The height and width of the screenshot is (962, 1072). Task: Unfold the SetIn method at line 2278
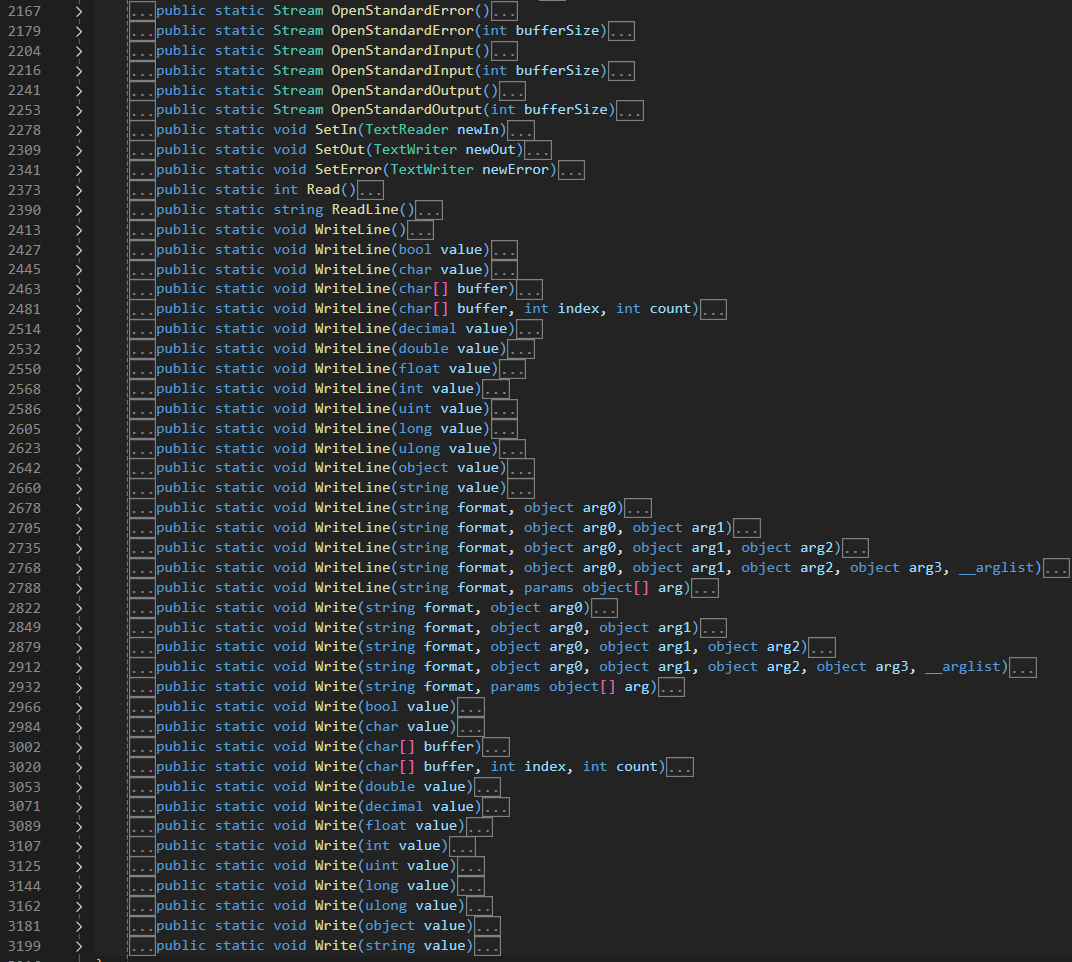(x=79, y=130)
